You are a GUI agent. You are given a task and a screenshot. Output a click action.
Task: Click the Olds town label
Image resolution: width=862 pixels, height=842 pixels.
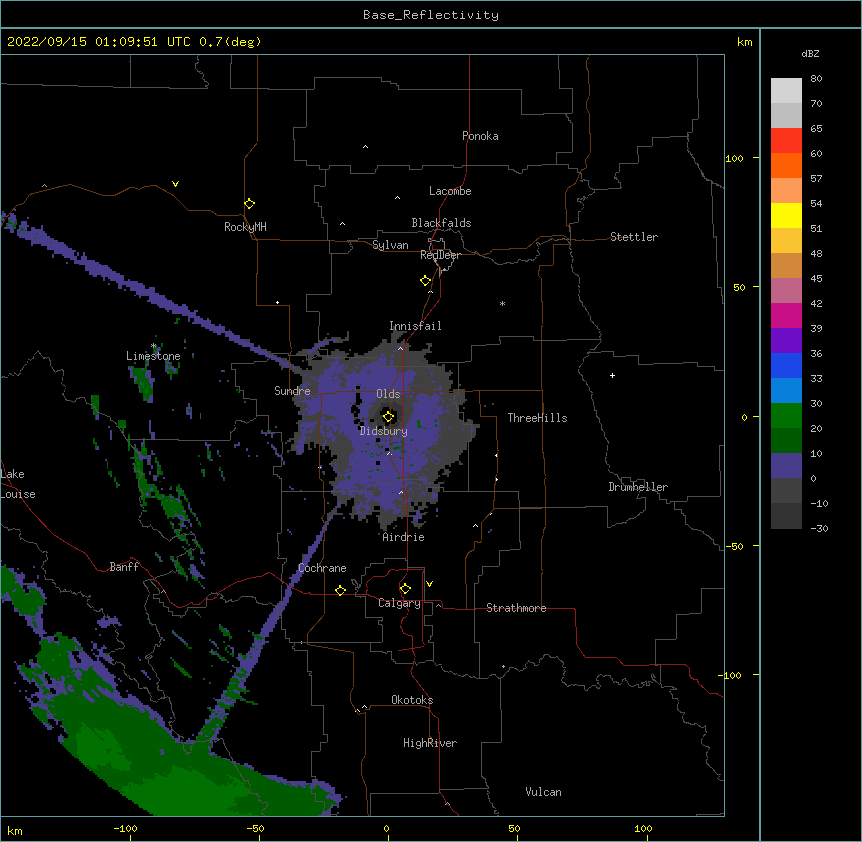coord(388,394)
